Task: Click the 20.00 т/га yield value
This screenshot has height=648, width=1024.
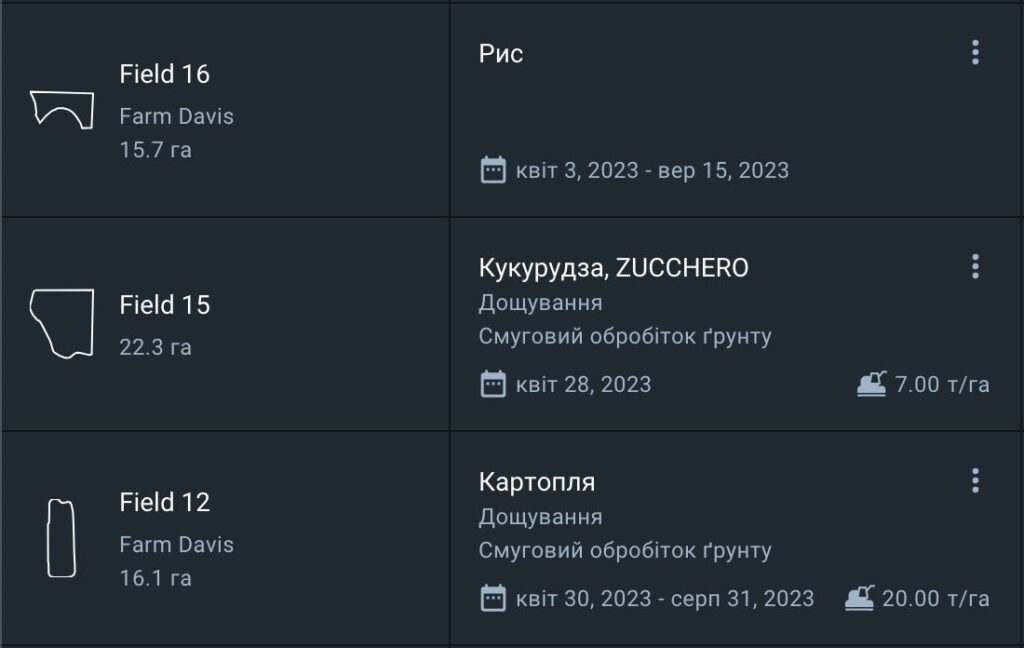Action: [936, 599]
